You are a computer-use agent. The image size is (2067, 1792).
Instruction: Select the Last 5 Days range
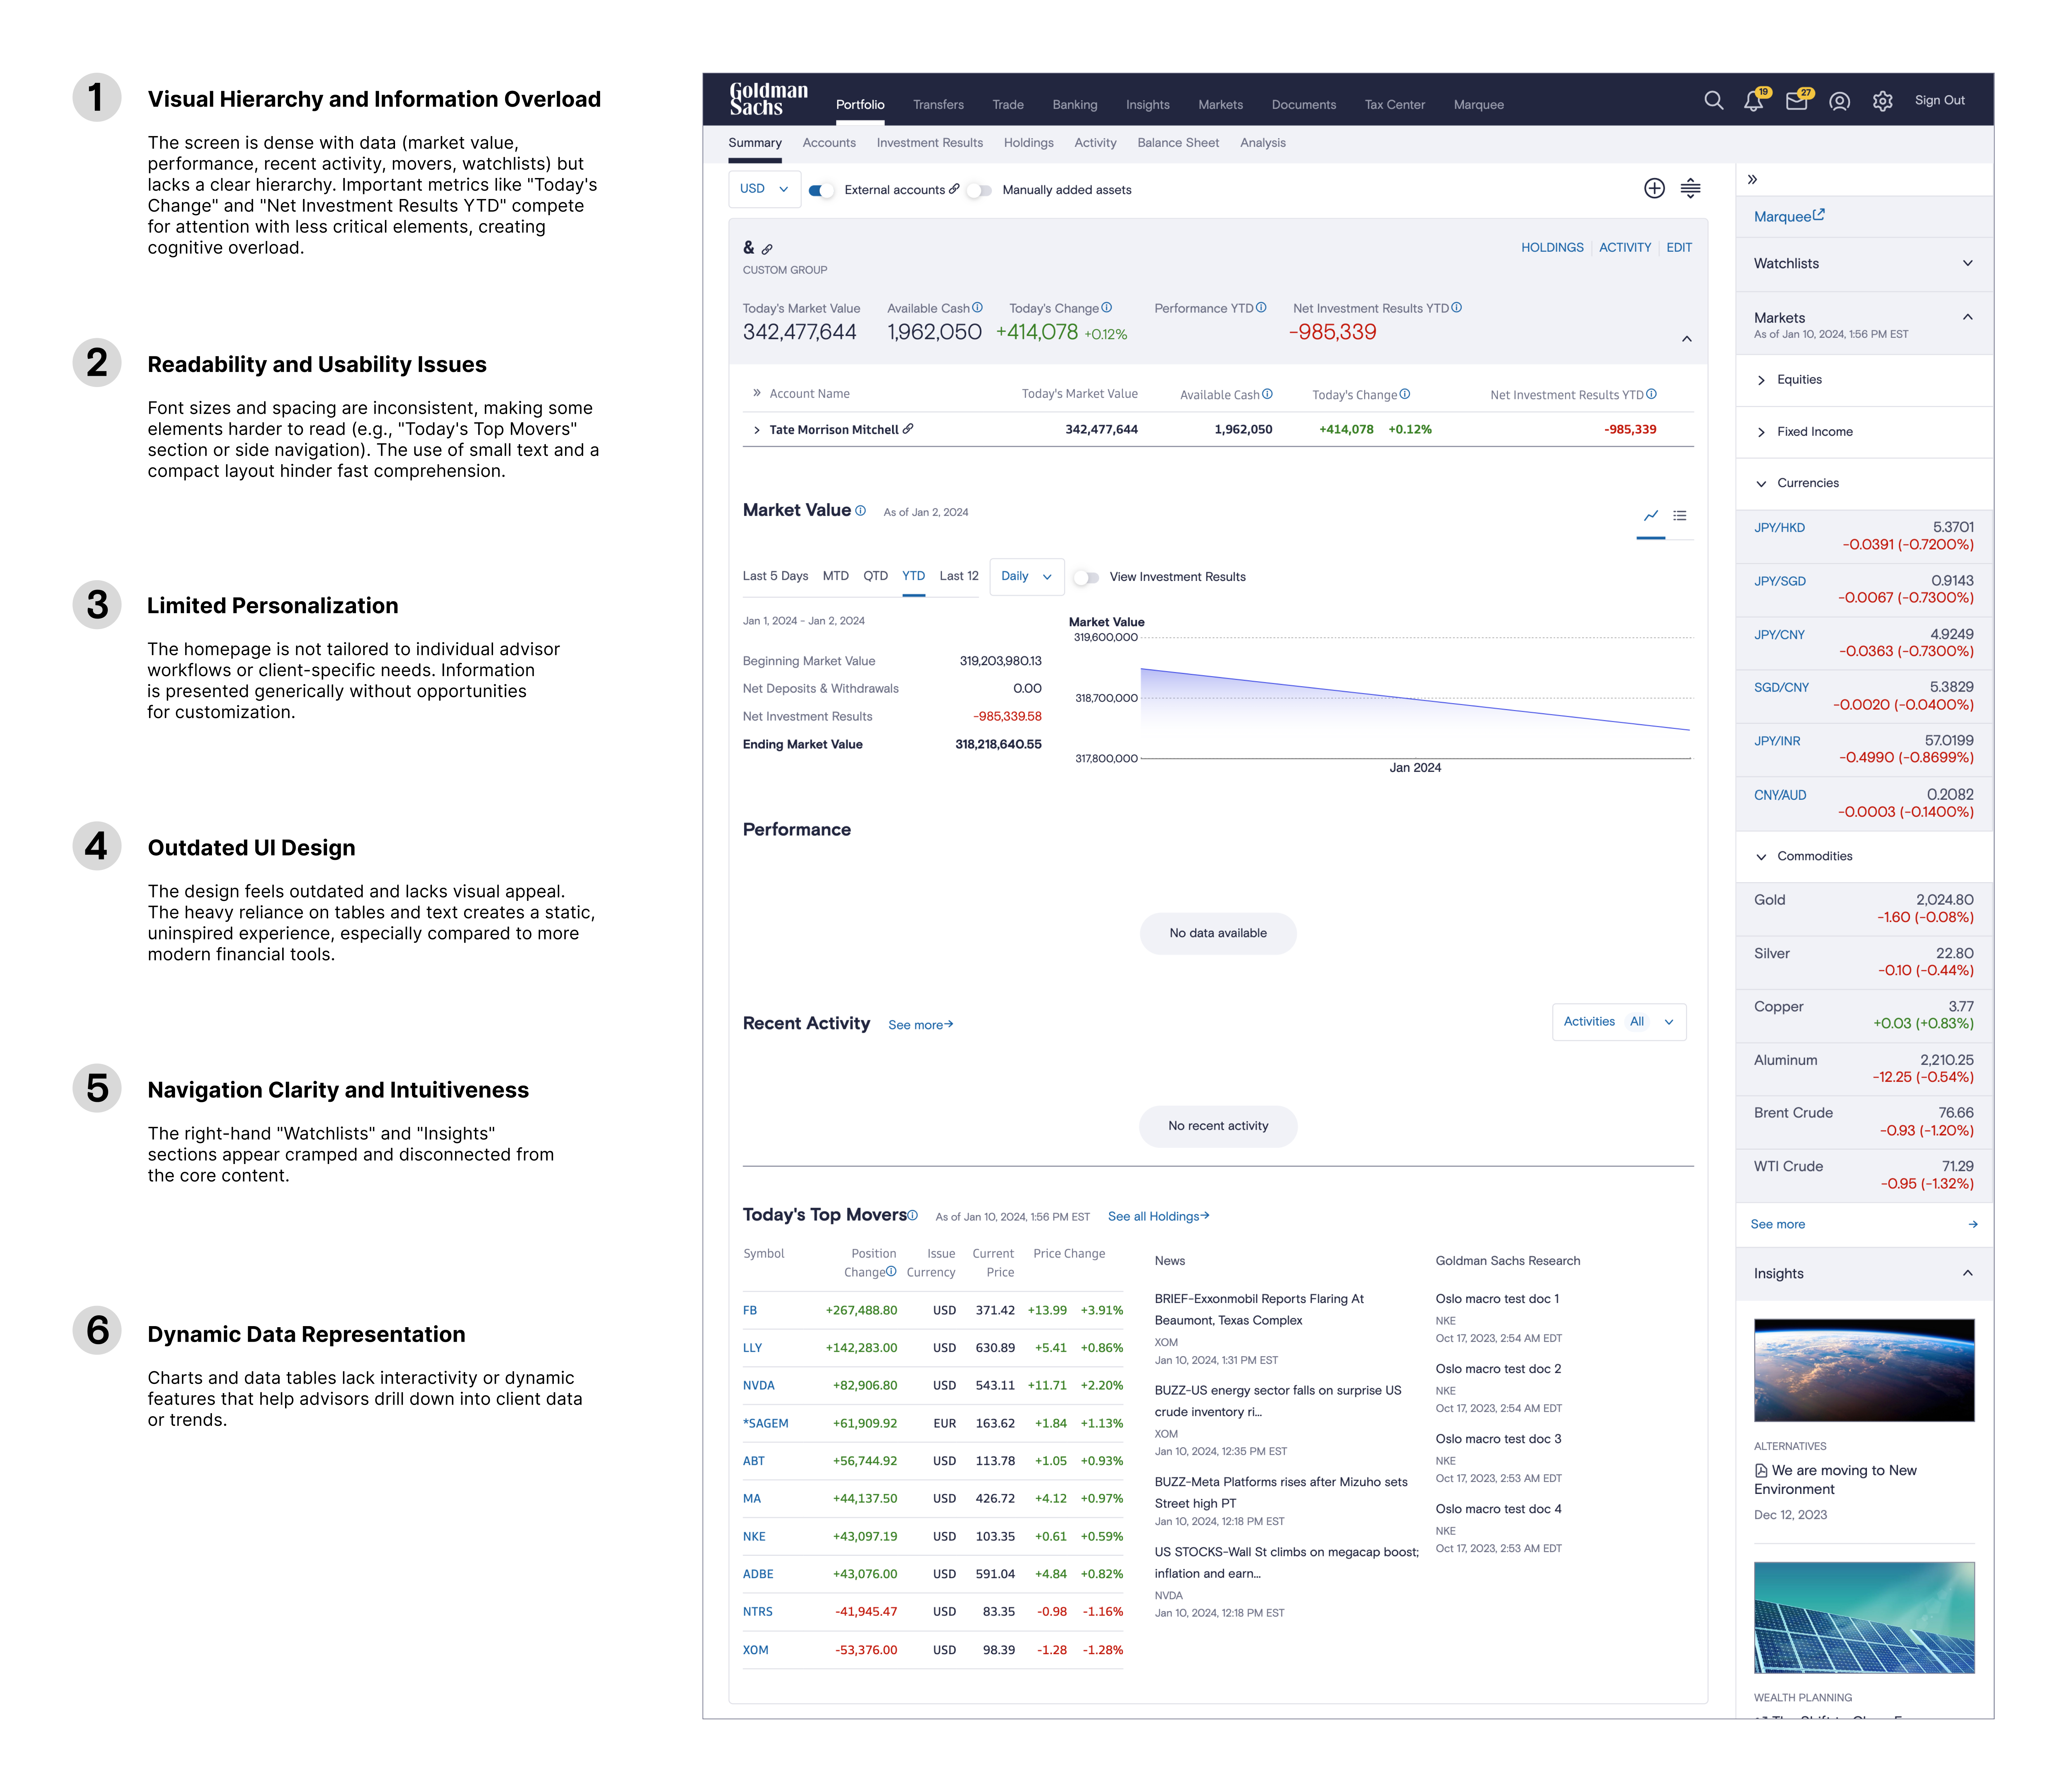coord(775,576)
